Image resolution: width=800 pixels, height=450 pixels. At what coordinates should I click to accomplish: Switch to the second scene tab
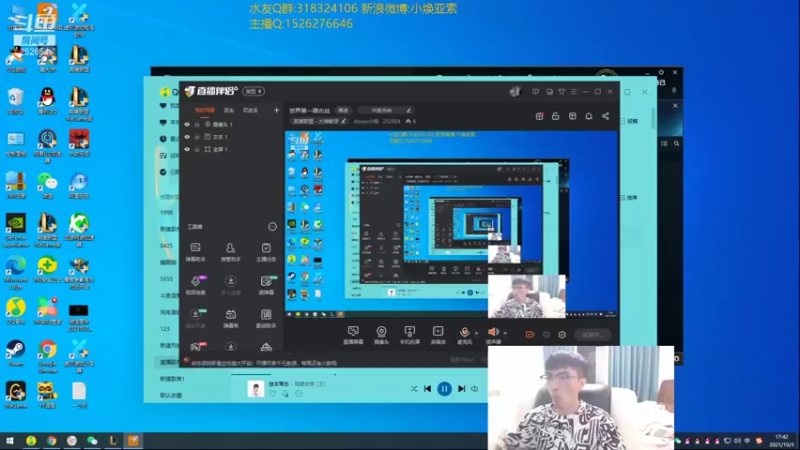(229, 110)
